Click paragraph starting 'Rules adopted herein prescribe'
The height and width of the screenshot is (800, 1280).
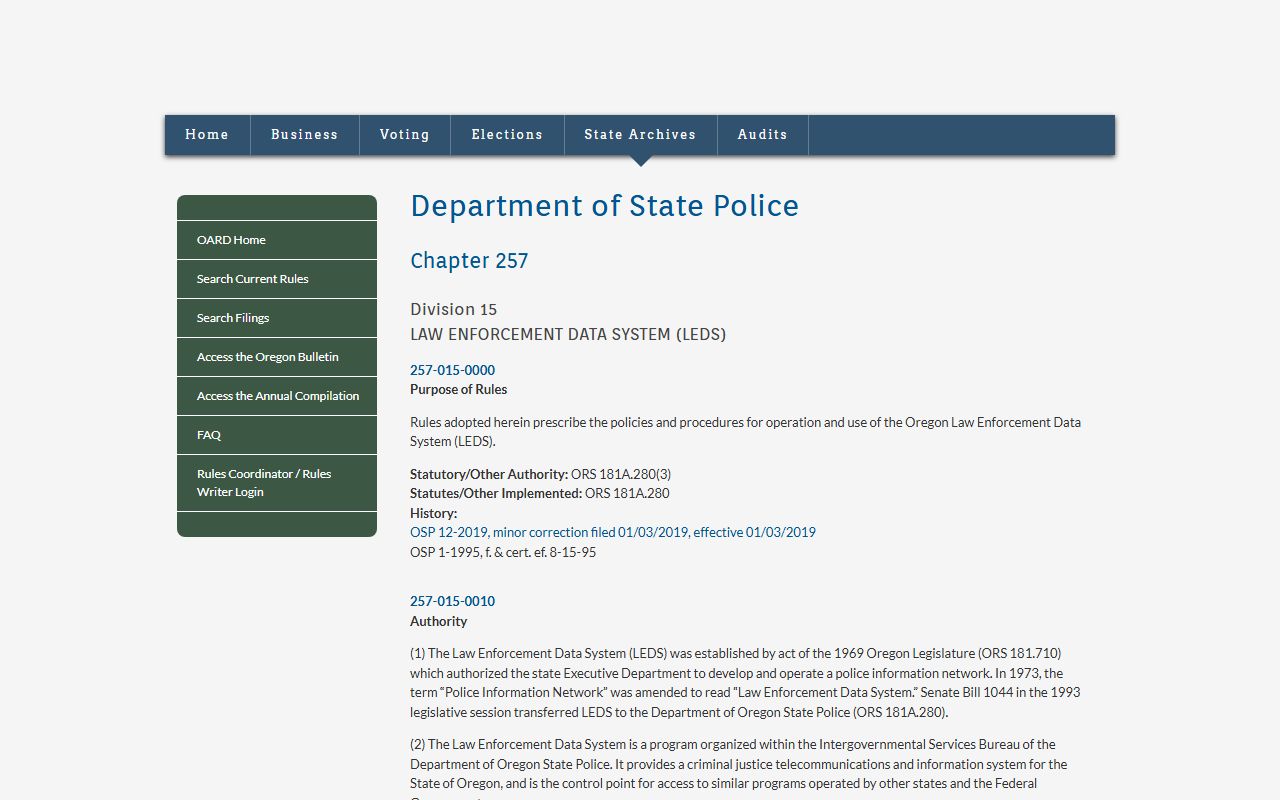click(745, 432)
